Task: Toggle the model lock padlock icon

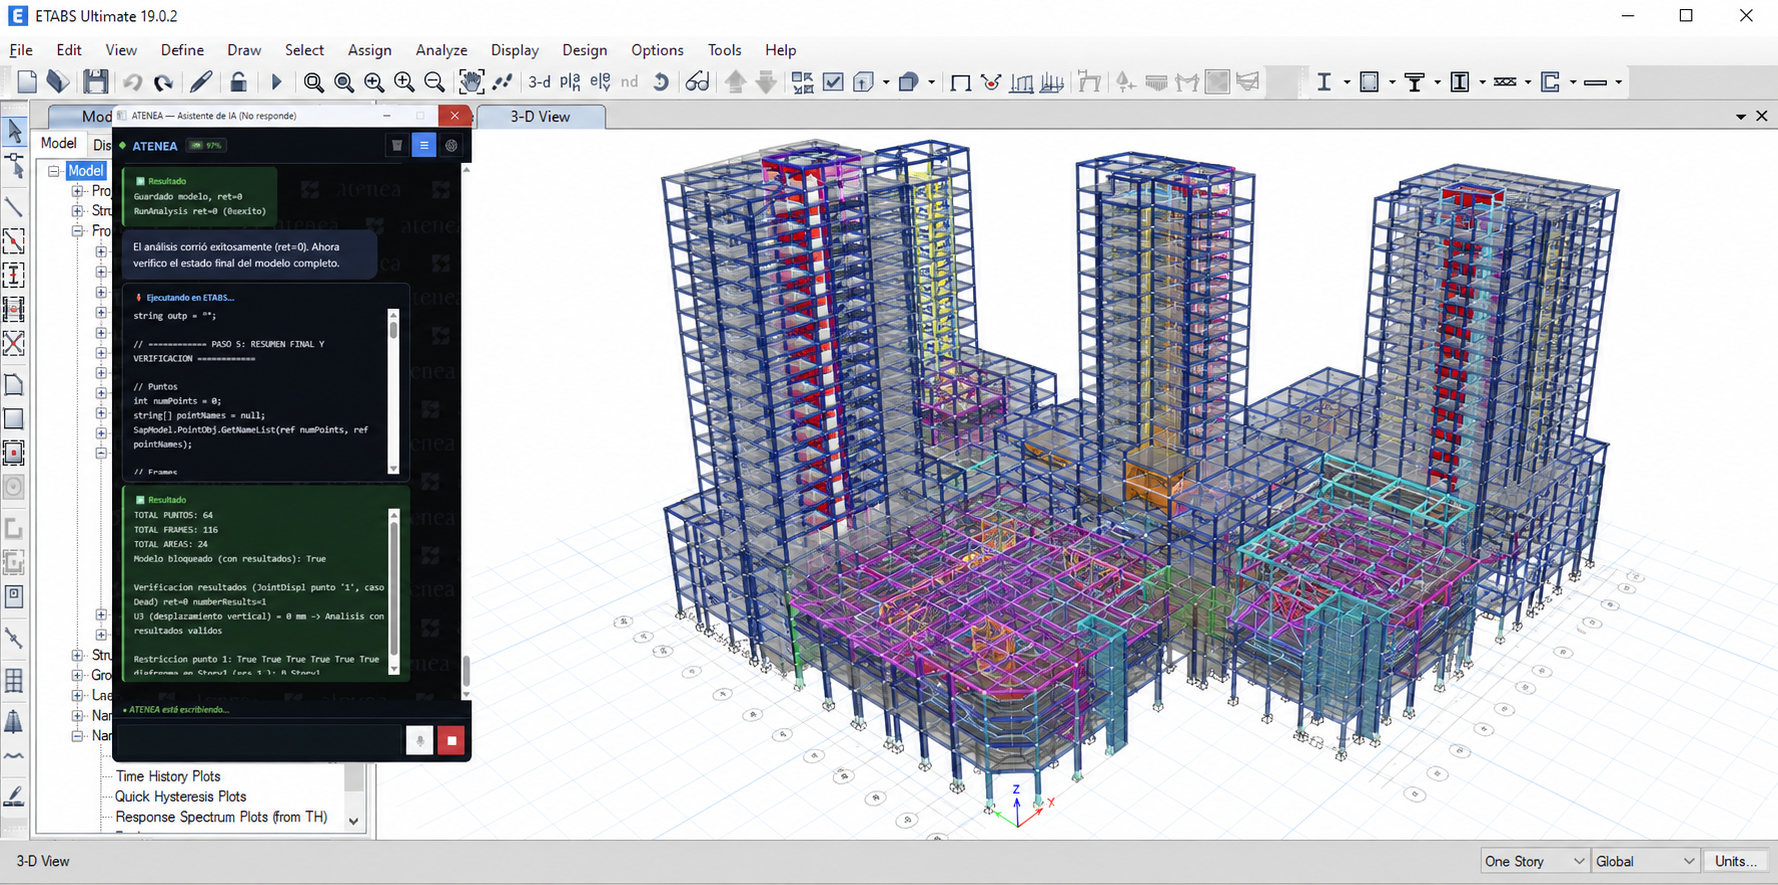Action: [x=238, y=82]
